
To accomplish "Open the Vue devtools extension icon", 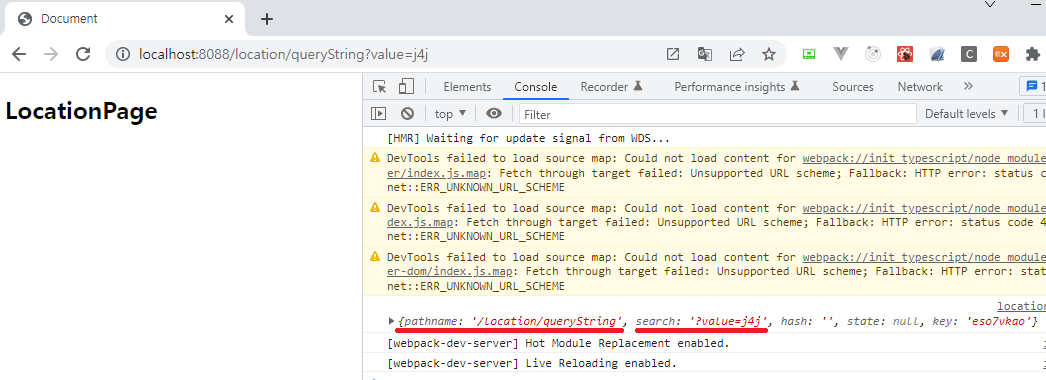I will pyautogui.click(x=841, y=55).
